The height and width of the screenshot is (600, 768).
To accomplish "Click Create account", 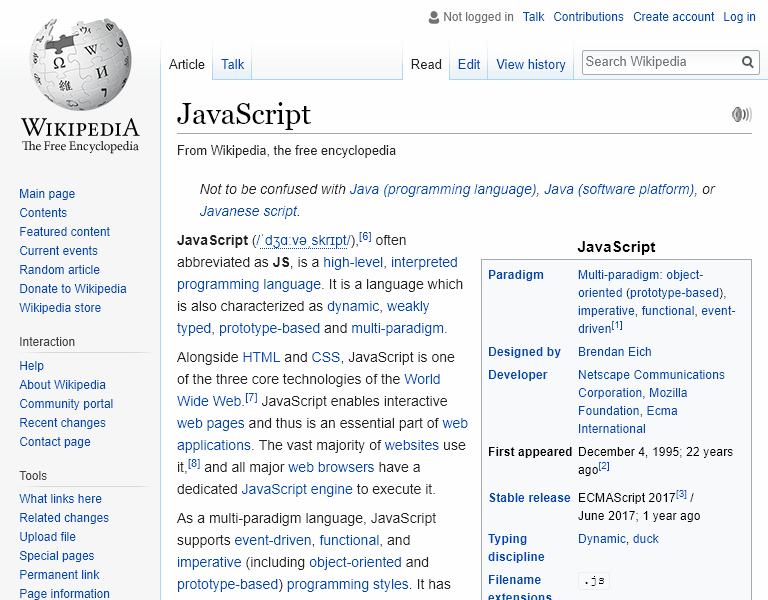I will 673,17.
